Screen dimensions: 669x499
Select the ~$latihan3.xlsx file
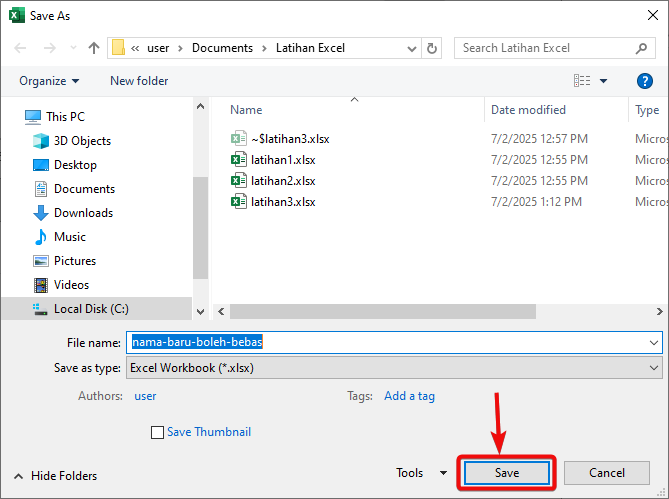(290, 139)
